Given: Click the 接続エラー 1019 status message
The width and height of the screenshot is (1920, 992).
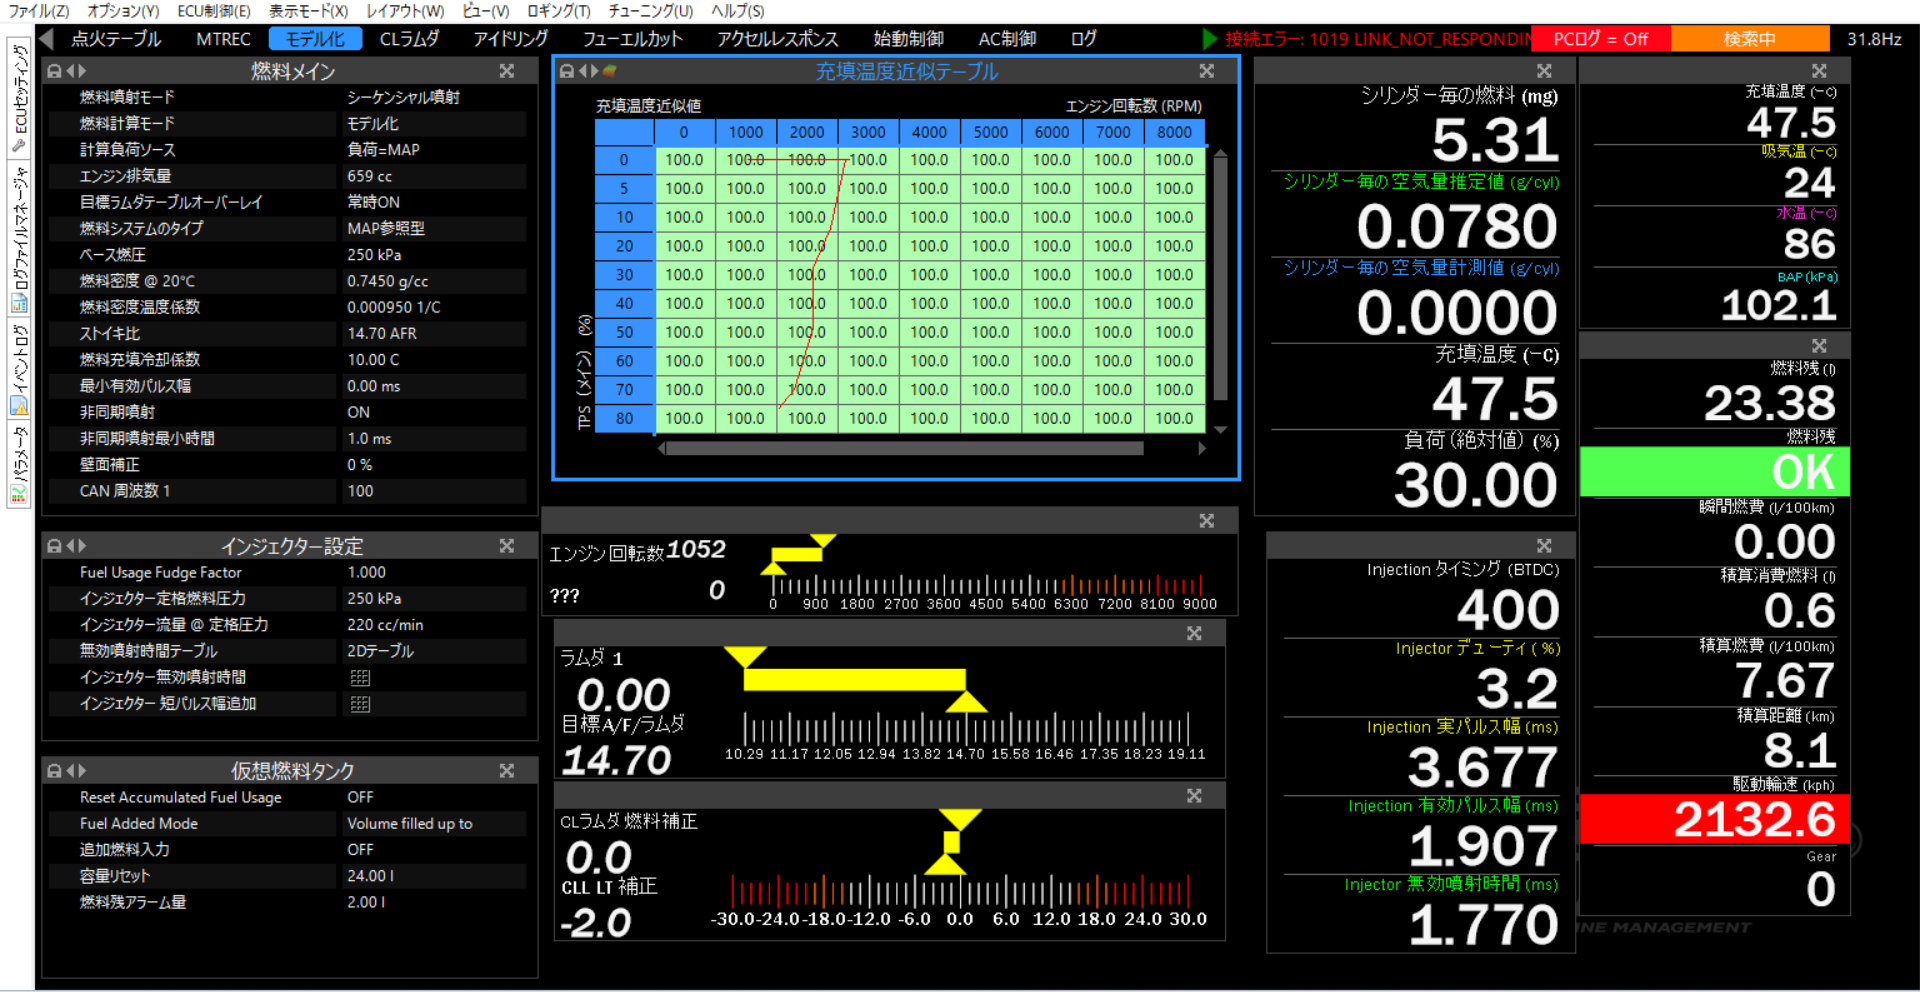Looking at the screenshot, I should 1378,39.
